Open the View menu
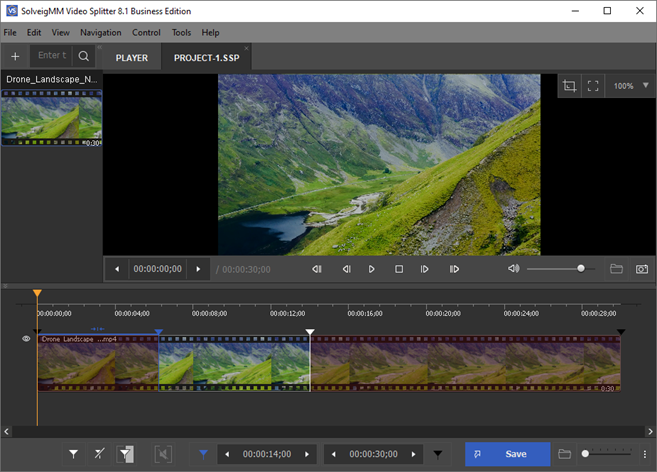Image resolution: width=657 pixels, height=472 pixels. [60, 32]
